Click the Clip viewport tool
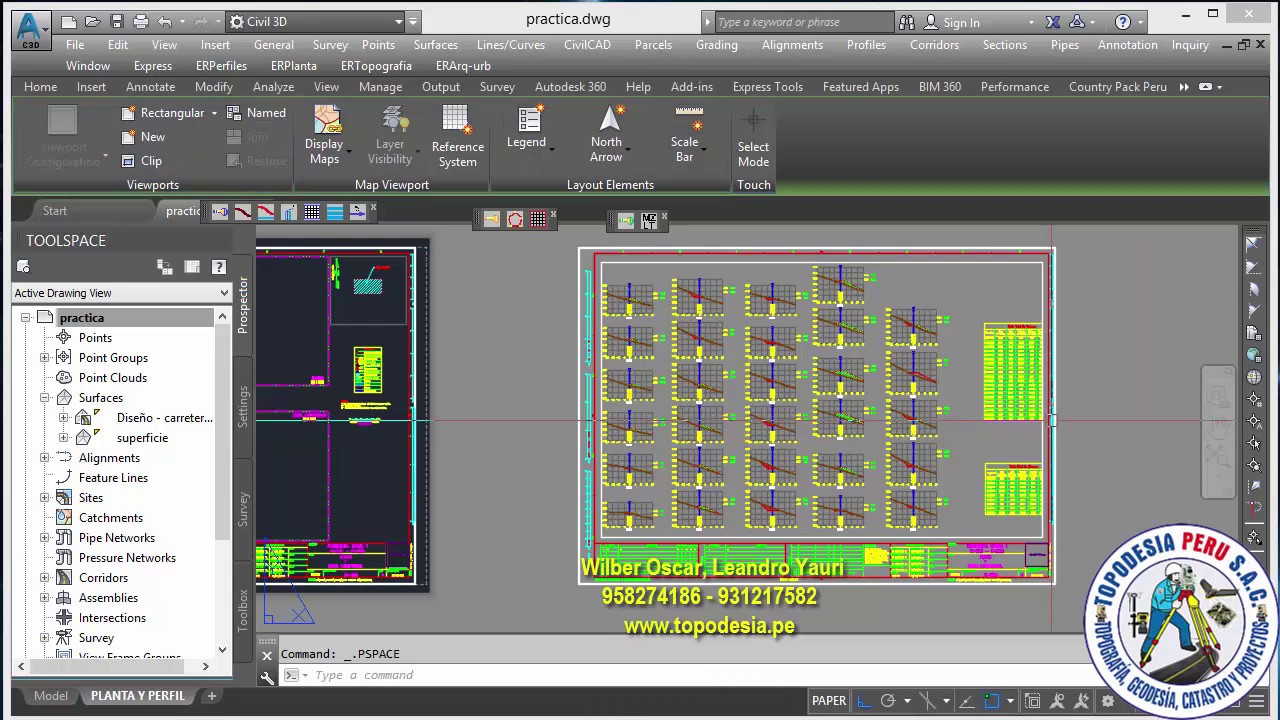This screenshot has width=1280, height=720. [141, 161]
